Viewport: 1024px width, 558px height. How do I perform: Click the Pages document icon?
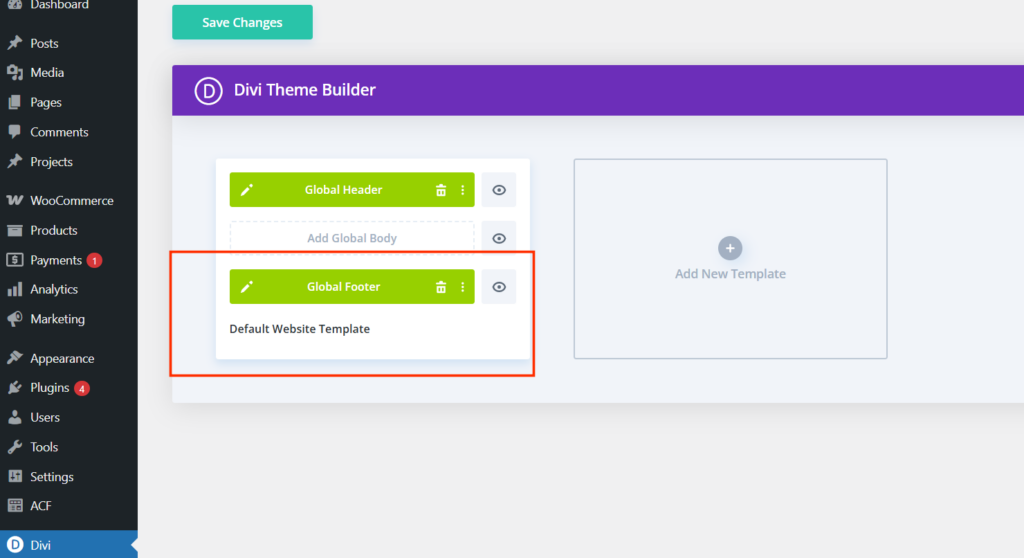pyautogui.click(x=14, y=103)
